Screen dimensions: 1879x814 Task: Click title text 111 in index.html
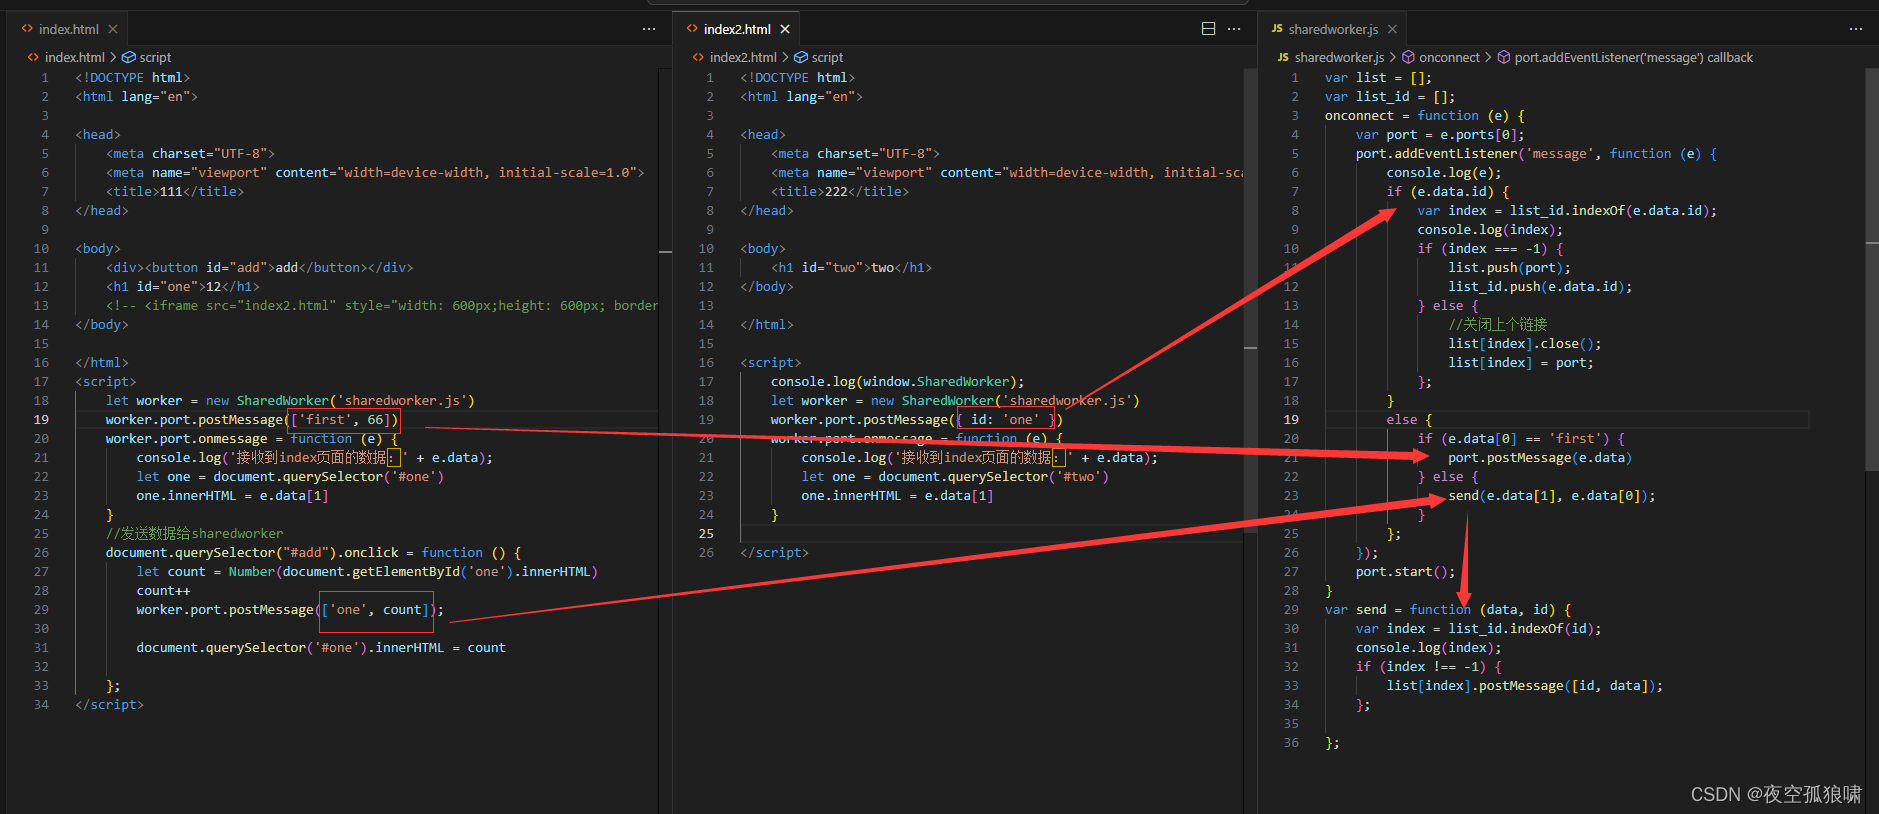[x=171, y=191]
